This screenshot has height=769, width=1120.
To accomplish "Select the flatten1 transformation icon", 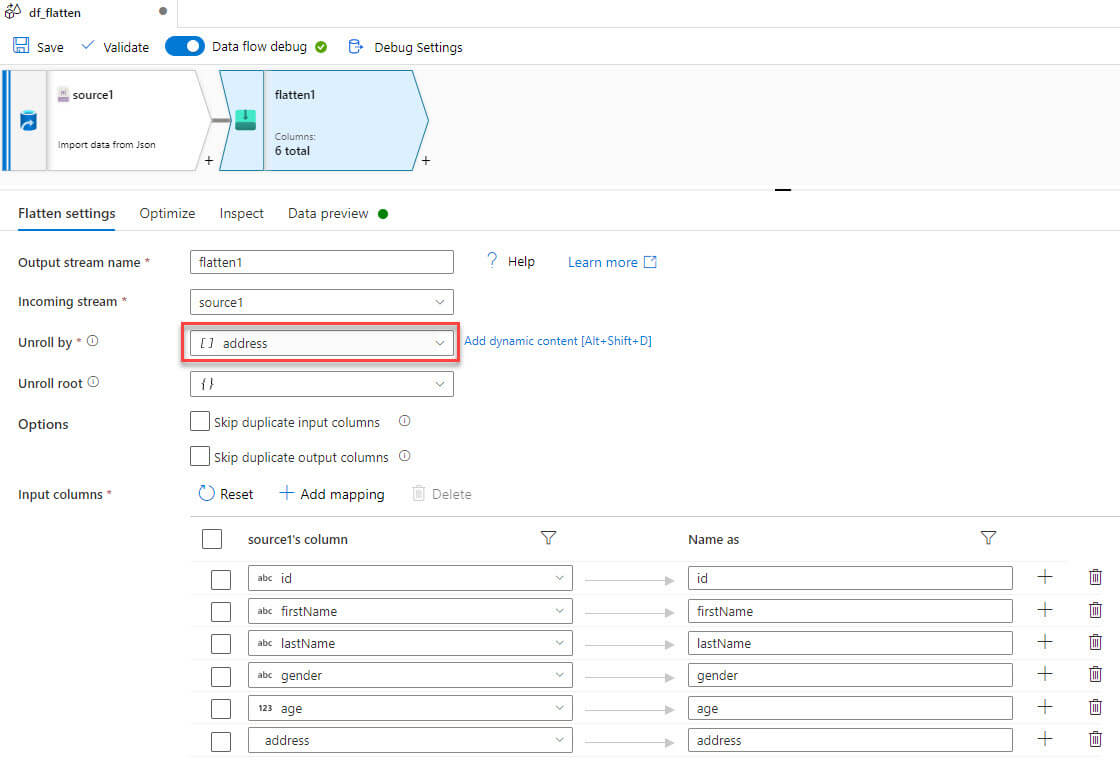I will [x=245, y=120].
